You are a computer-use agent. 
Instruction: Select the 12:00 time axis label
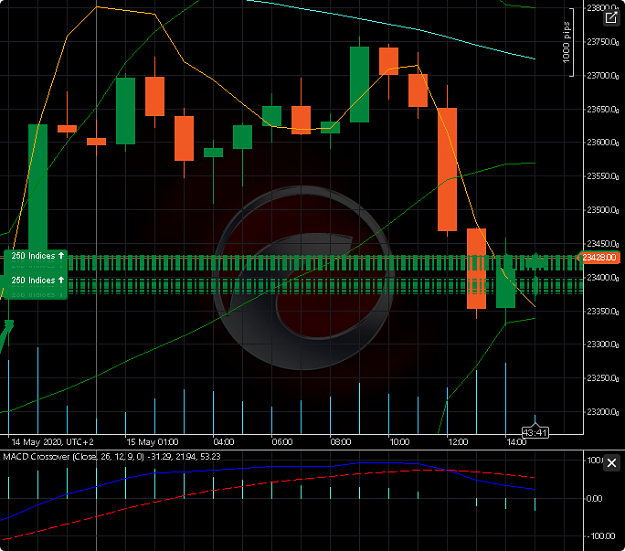pyautogui.click(x=458, y=442)
